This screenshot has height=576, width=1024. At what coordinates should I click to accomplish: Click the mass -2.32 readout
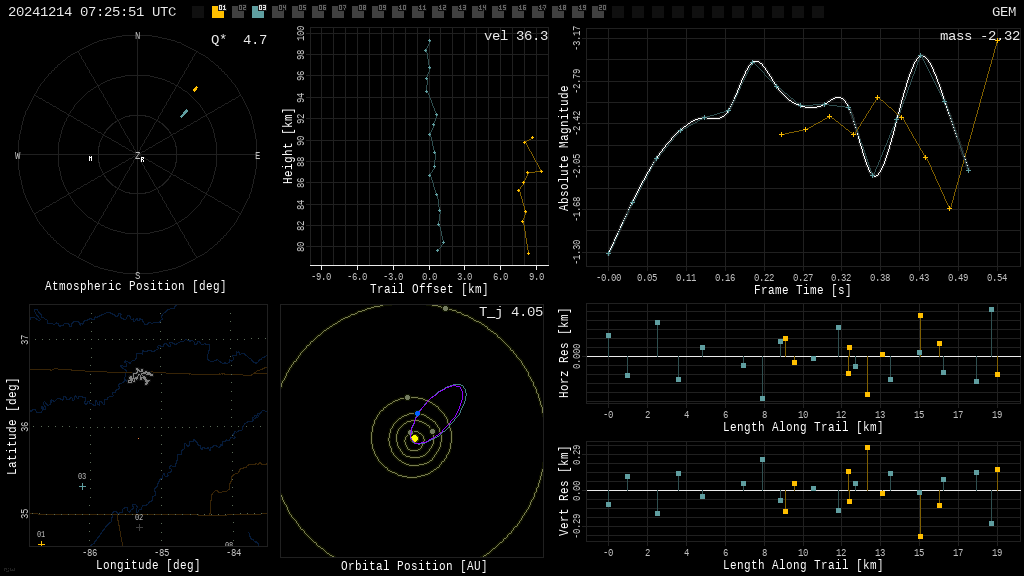tap(979, 36)
